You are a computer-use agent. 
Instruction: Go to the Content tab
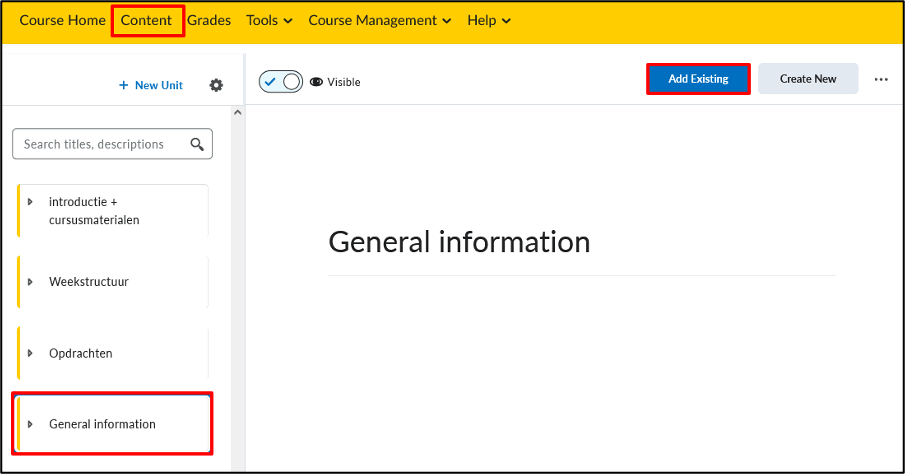click(146, 20)
